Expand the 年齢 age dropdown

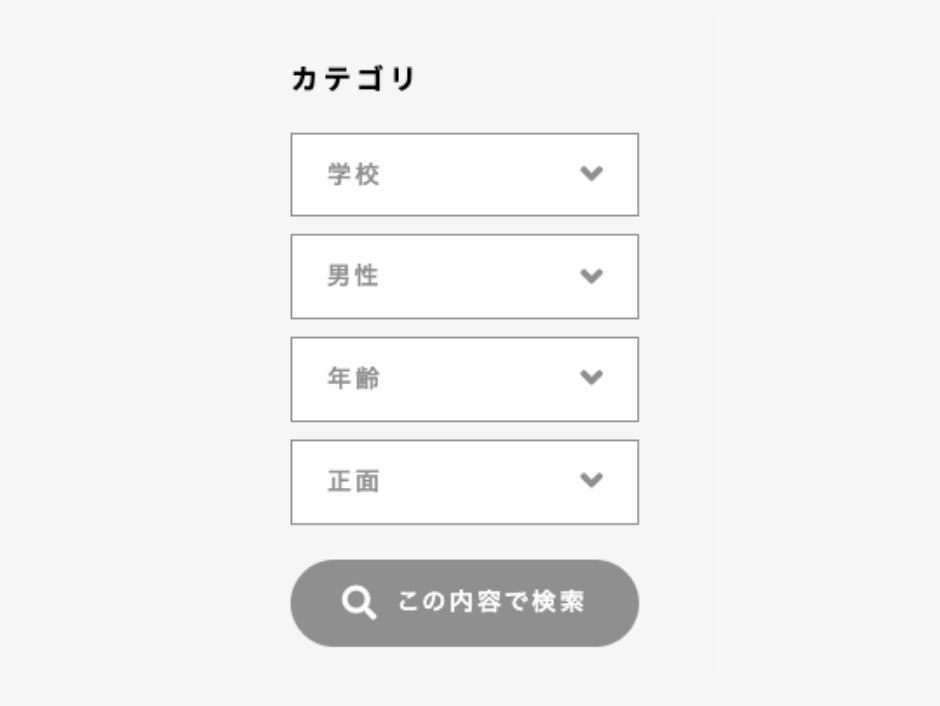click(464, 378)
